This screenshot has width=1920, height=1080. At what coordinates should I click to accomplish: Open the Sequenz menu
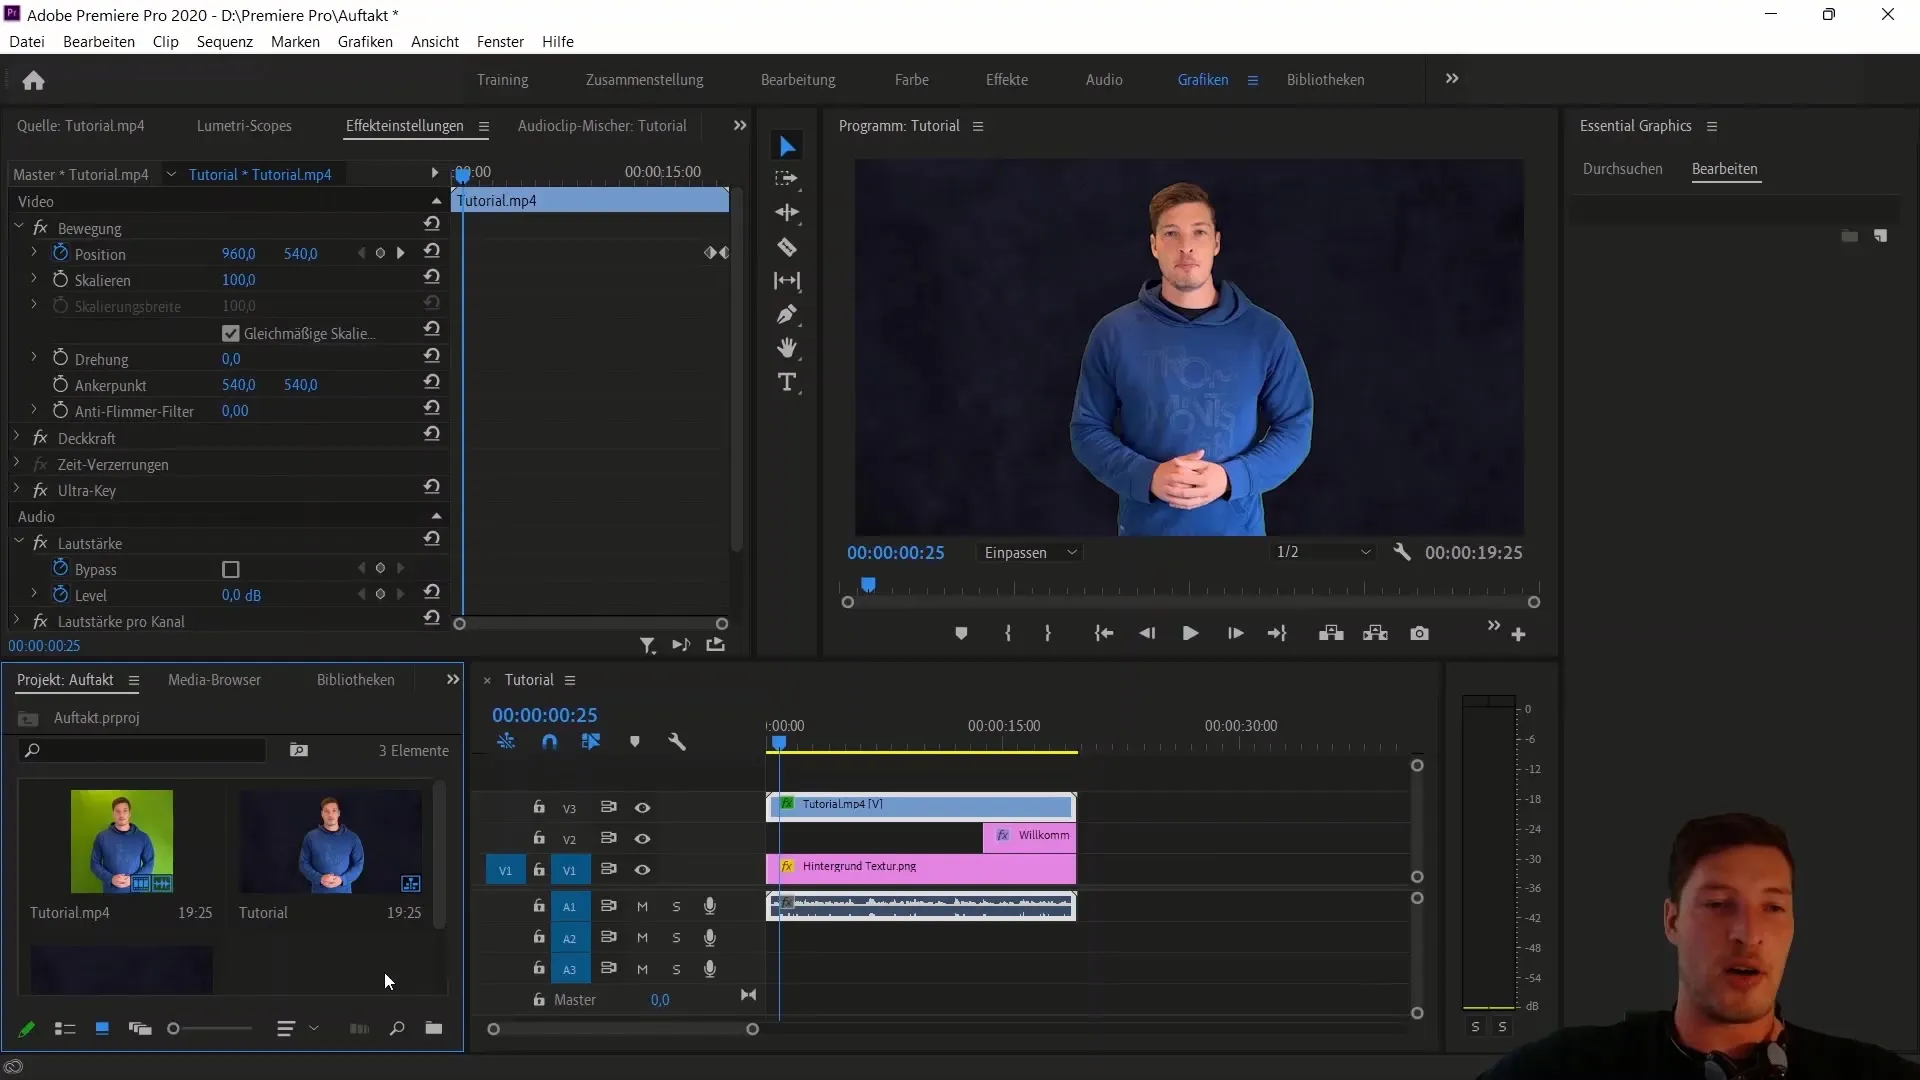pyautogui.click(x=224, y=42)
